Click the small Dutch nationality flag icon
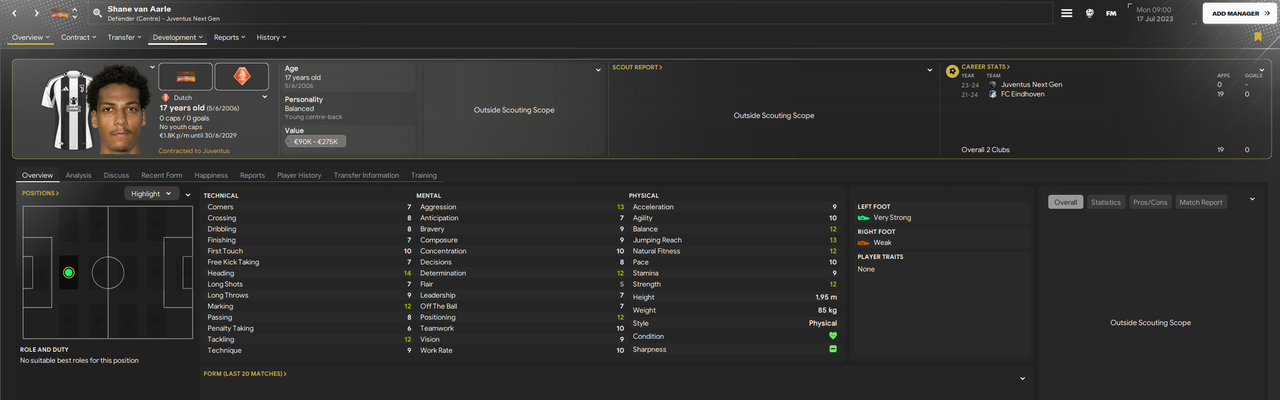 tap(165, 98)
